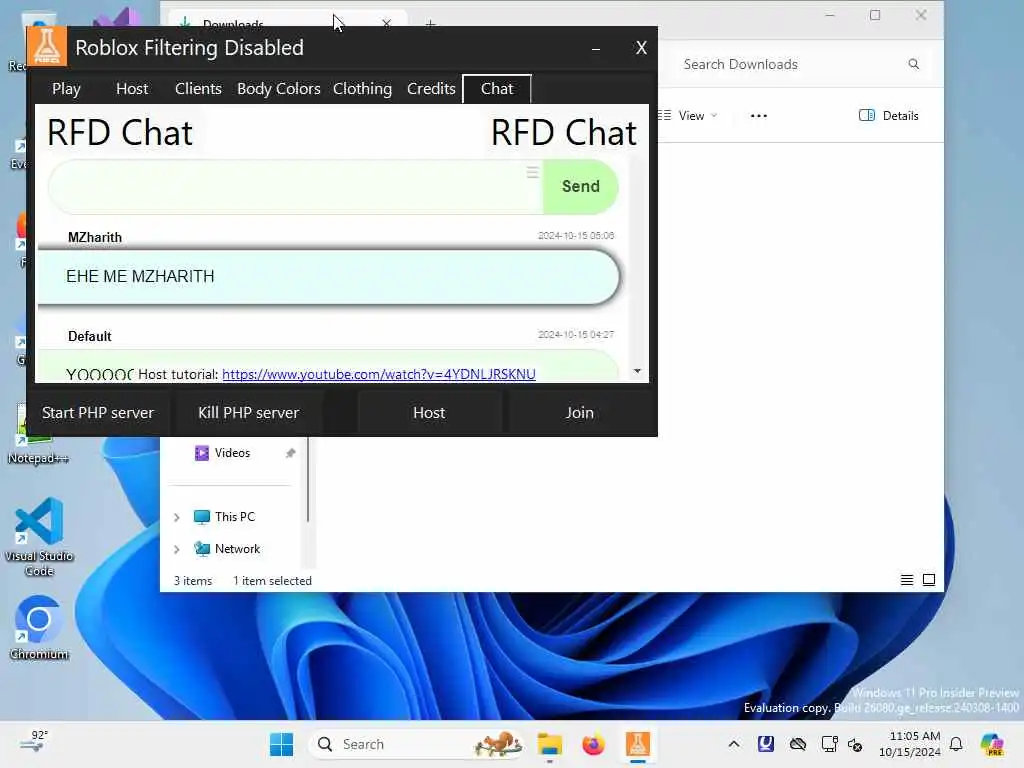Image resolution: width=1024 pixels, height=768 pixels.
Task: Click the username 'MZharith' in chat
Action: pyautogui.click(x=95, y=238)
